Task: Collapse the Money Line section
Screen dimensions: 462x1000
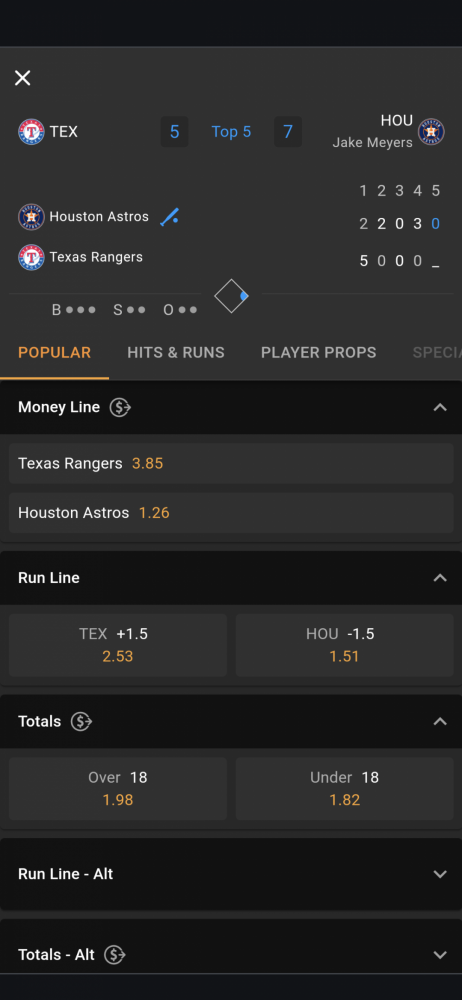Action: coord(440,407)
